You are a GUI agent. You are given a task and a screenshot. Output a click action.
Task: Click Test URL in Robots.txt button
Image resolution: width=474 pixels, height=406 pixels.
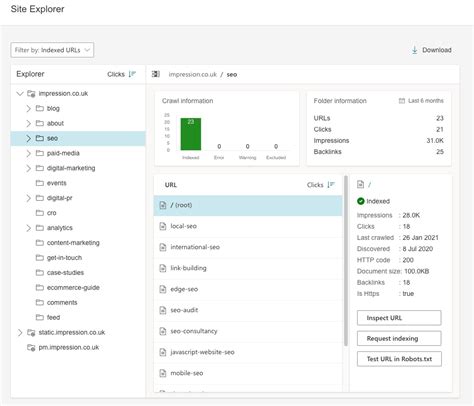[x=399, y=359]
